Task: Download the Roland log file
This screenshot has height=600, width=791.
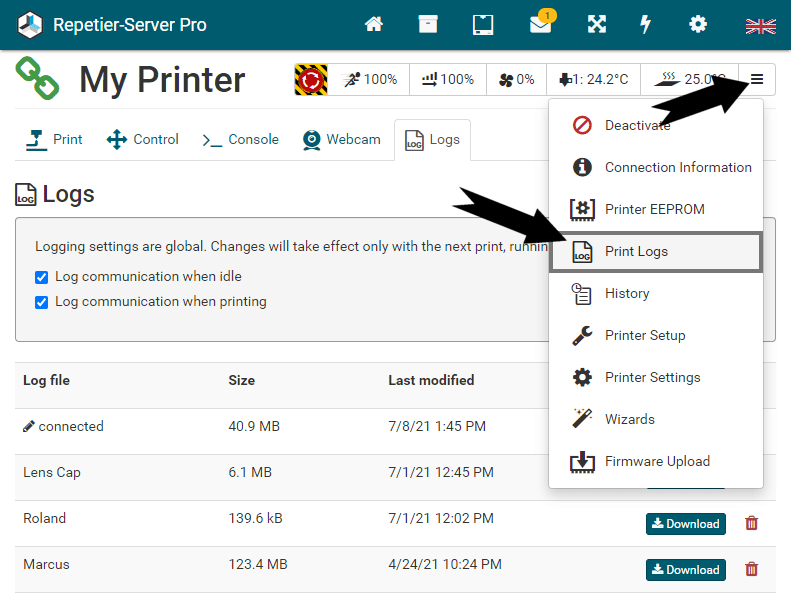Action: pyautogui.click(x=685, y=523)
